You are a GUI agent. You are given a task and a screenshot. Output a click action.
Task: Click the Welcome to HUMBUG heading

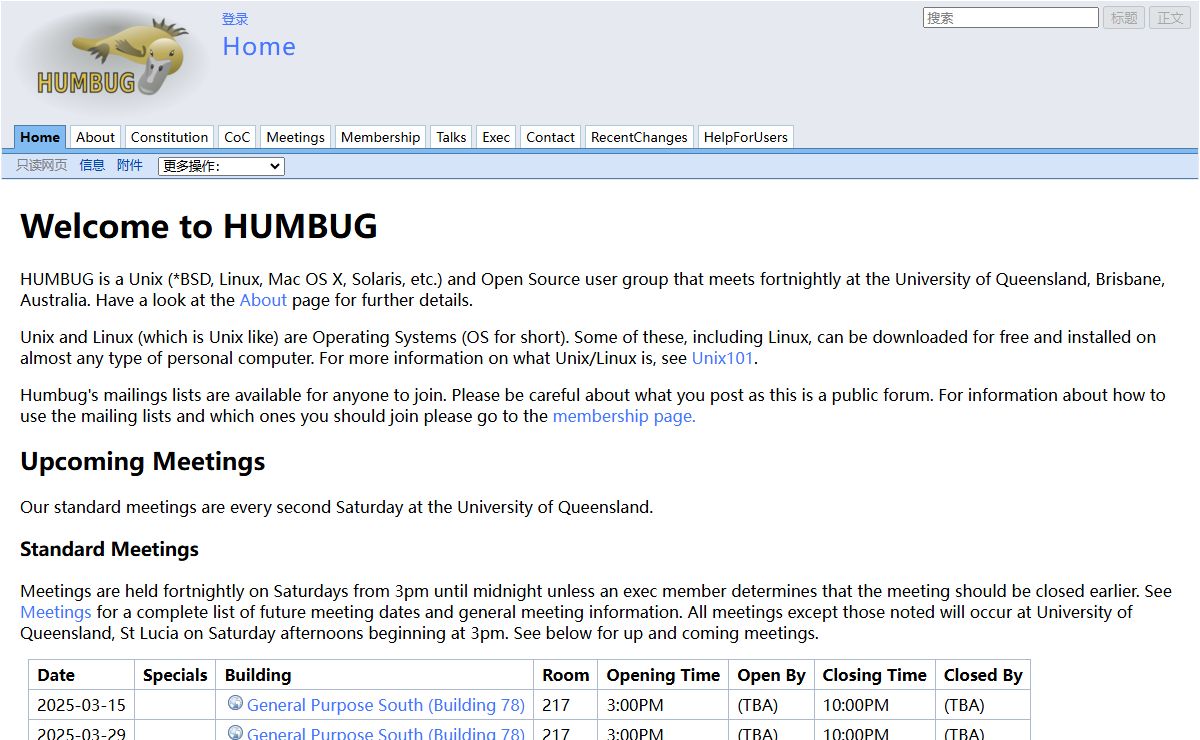tap(199, 226)
